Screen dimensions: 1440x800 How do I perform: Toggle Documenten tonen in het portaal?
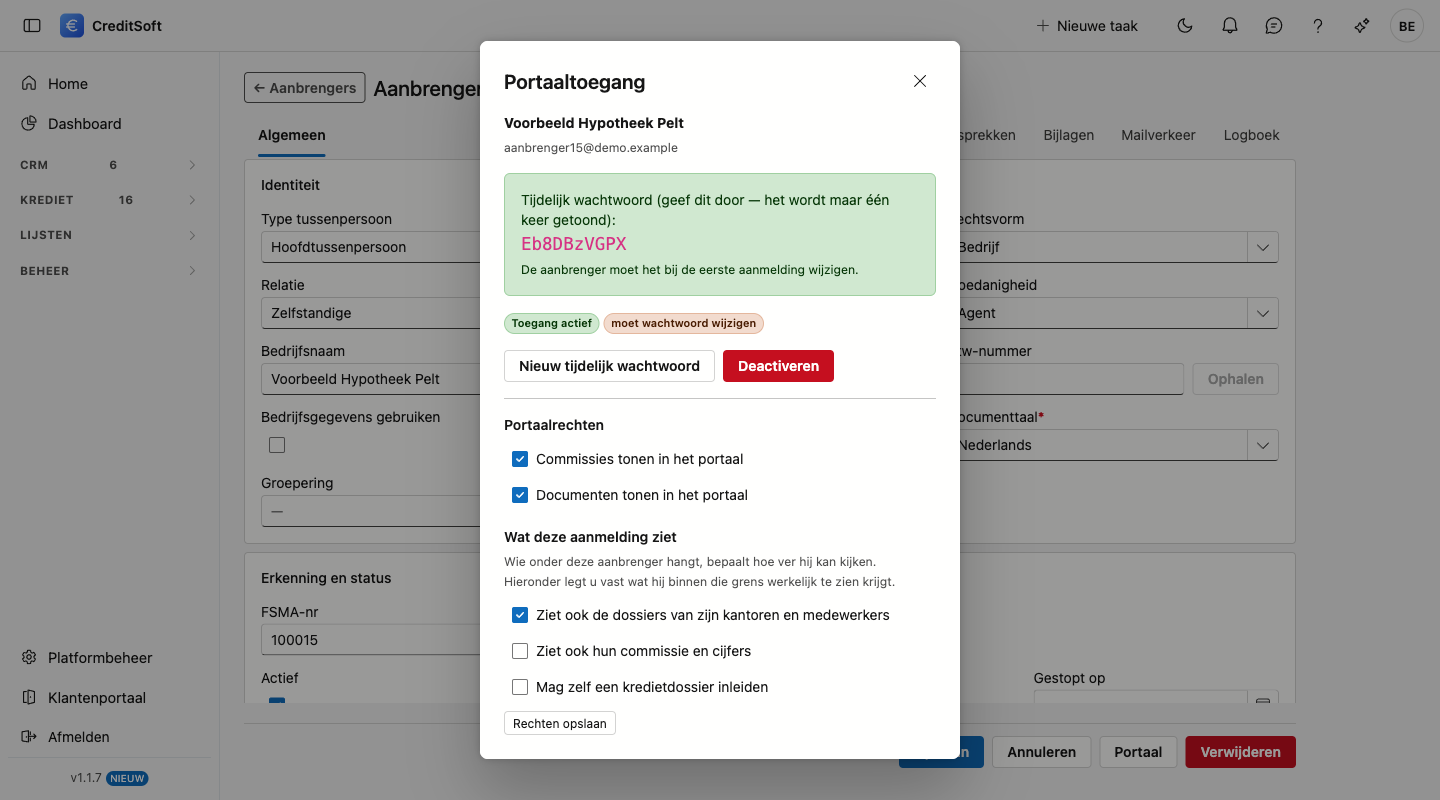520,495
